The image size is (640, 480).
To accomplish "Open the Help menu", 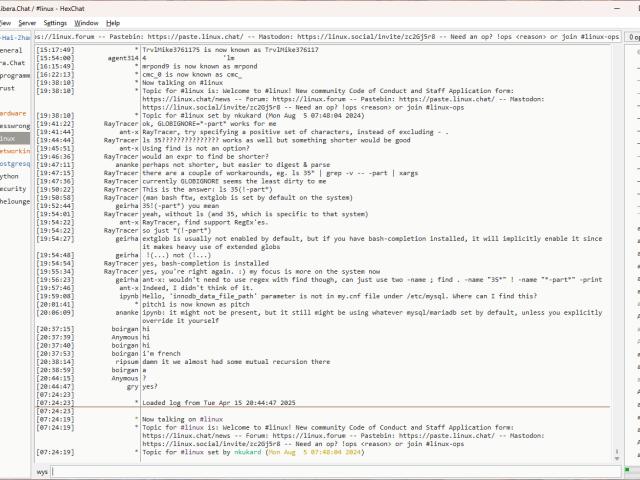I will (113, 22).
